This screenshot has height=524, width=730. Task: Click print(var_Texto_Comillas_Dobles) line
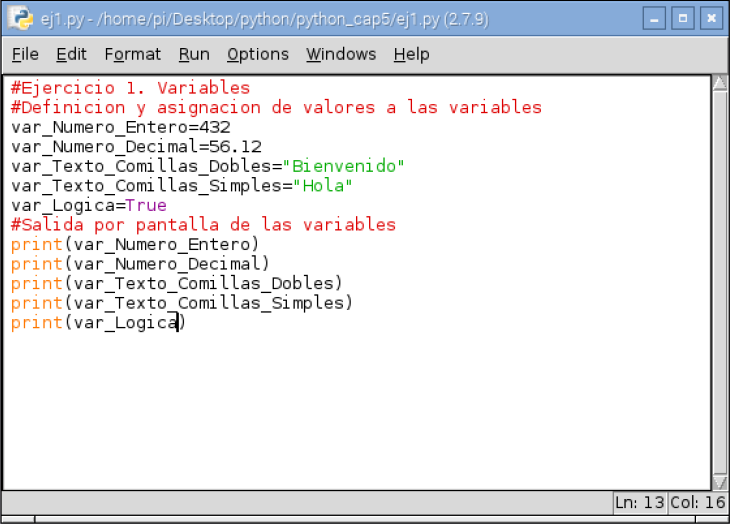pos(177,283)
